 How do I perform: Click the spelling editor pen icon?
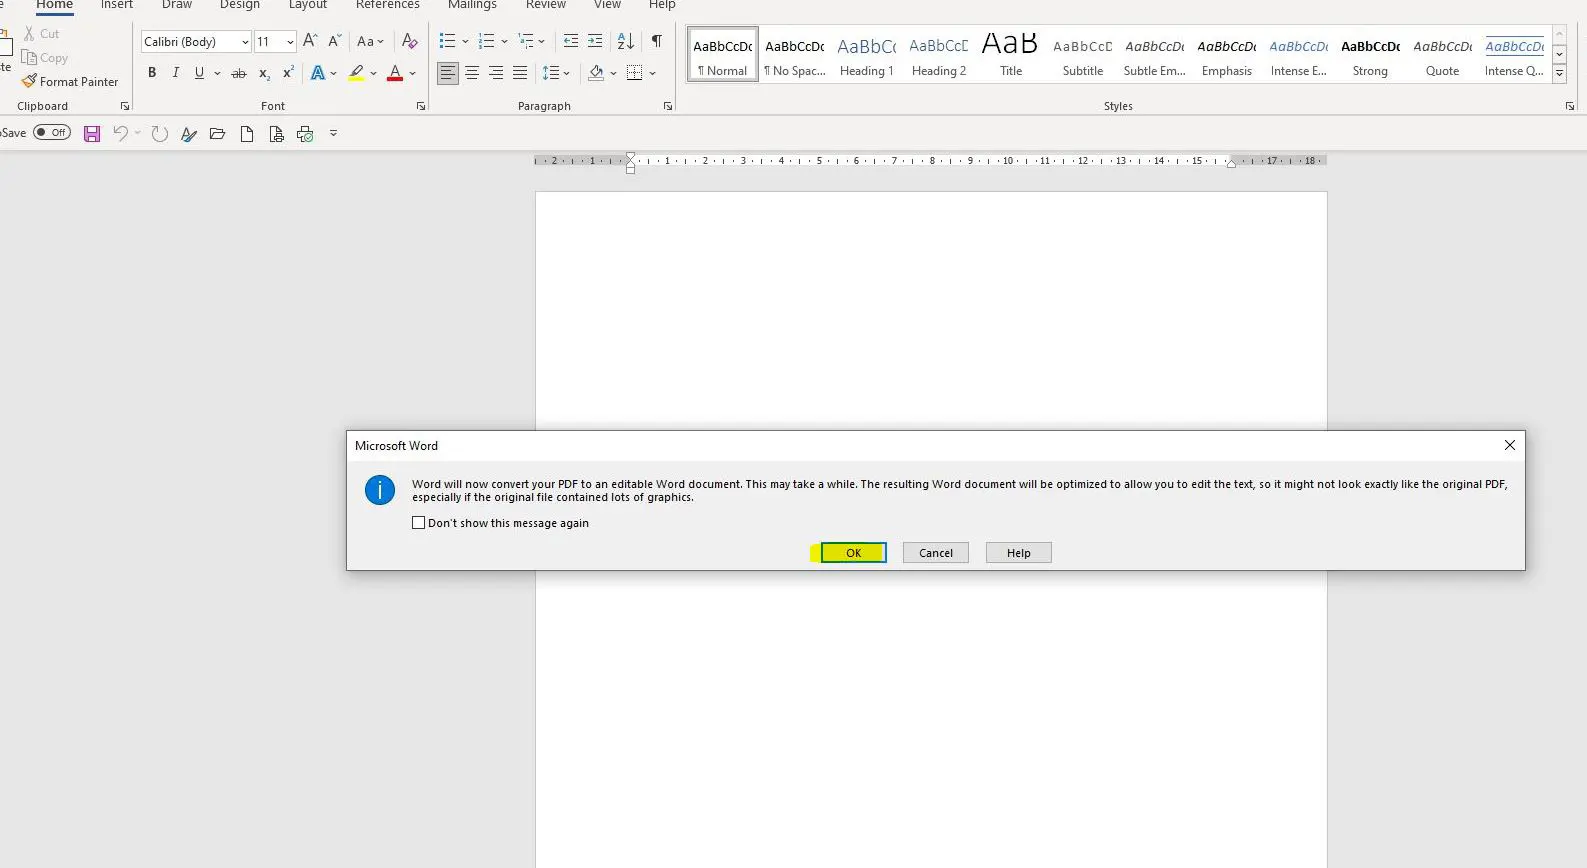coord(188,133)
